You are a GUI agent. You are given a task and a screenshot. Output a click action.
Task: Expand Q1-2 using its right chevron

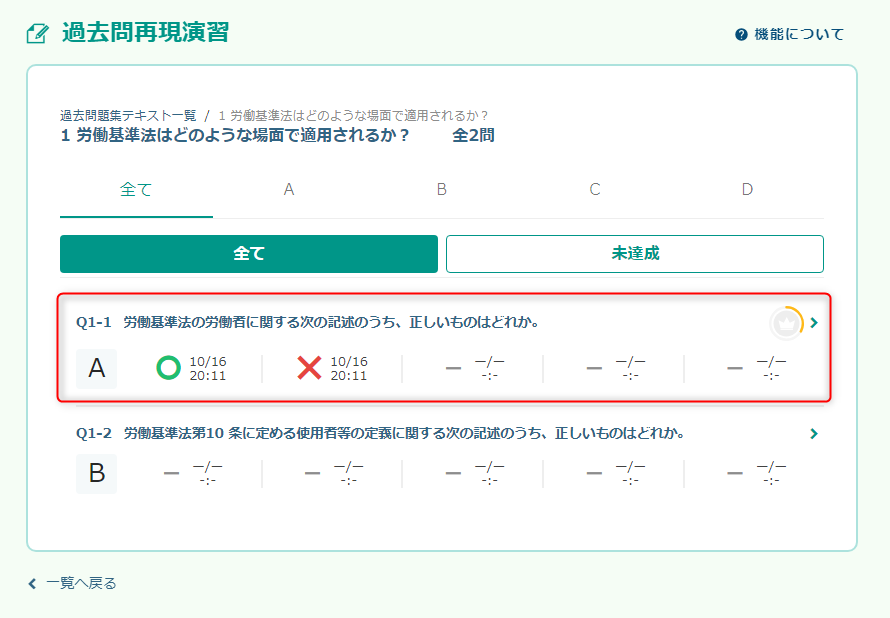click(815, 434)
